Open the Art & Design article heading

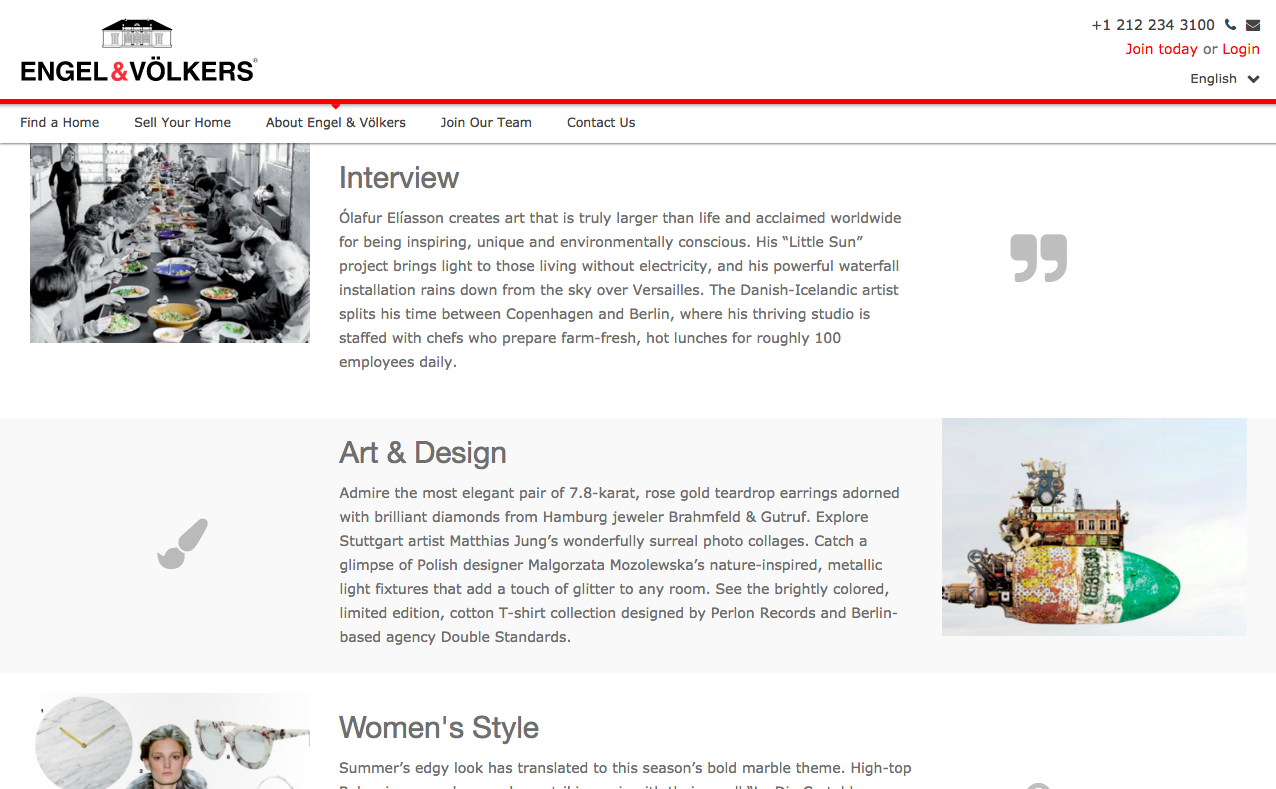click(x=423, y=453)
